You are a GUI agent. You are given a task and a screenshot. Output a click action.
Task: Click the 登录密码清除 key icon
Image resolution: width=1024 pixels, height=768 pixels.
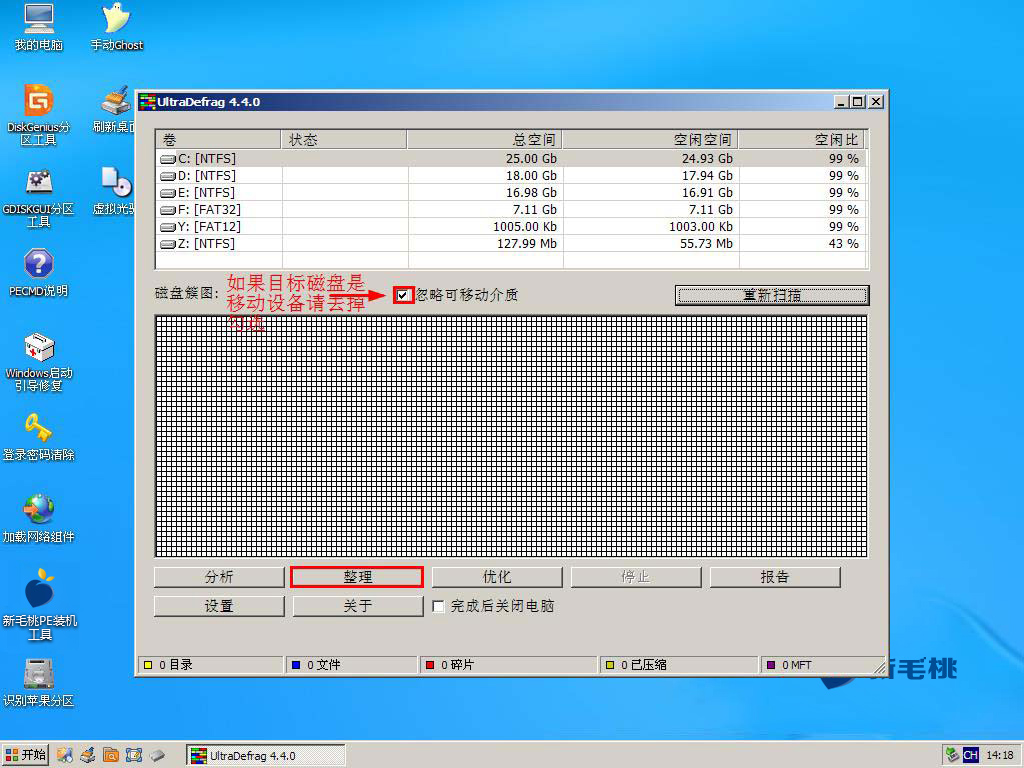39,438
